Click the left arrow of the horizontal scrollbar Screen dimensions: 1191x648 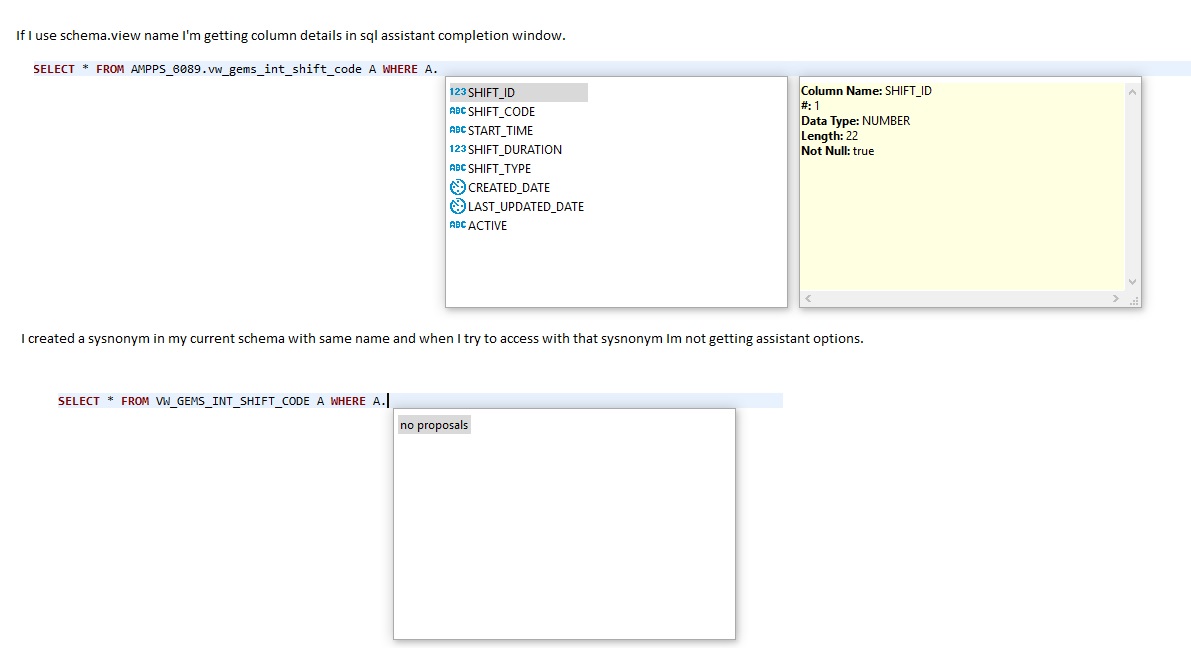coord(809,297)
